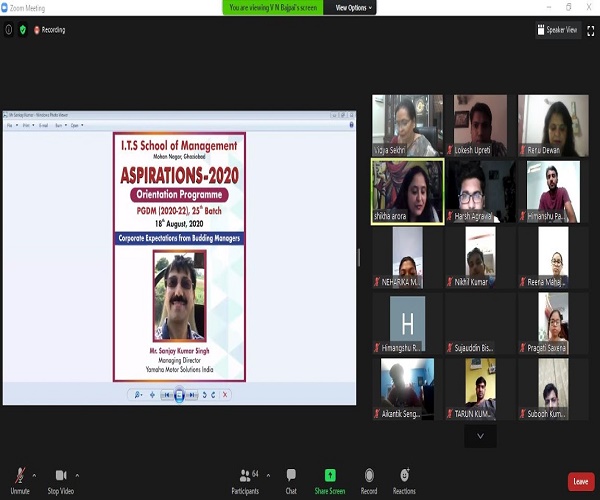Click 'Corporate Expectations from Budding Managers' text

pos(179,238)
